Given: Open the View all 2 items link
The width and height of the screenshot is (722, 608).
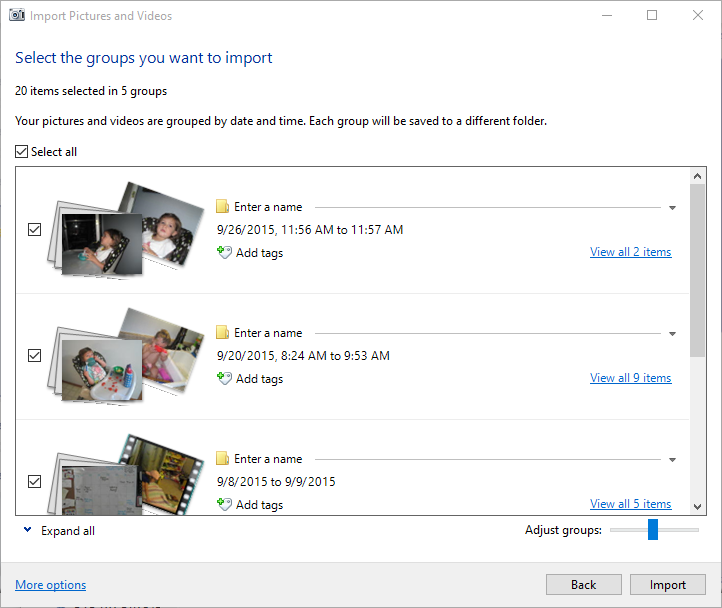Looking at the screenshot, I should [630, 252].
